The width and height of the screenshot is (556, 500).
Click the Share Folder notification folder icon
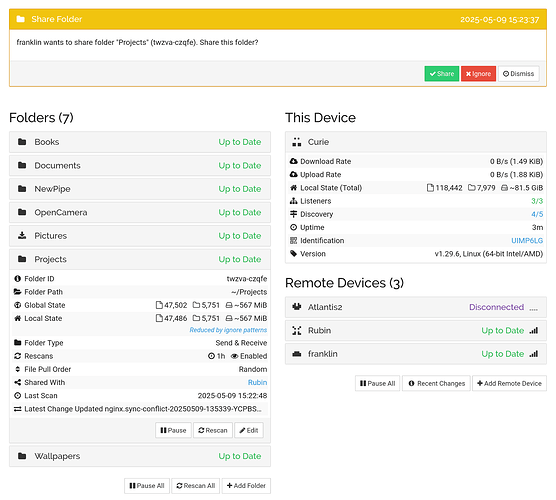tap(21, 19)
